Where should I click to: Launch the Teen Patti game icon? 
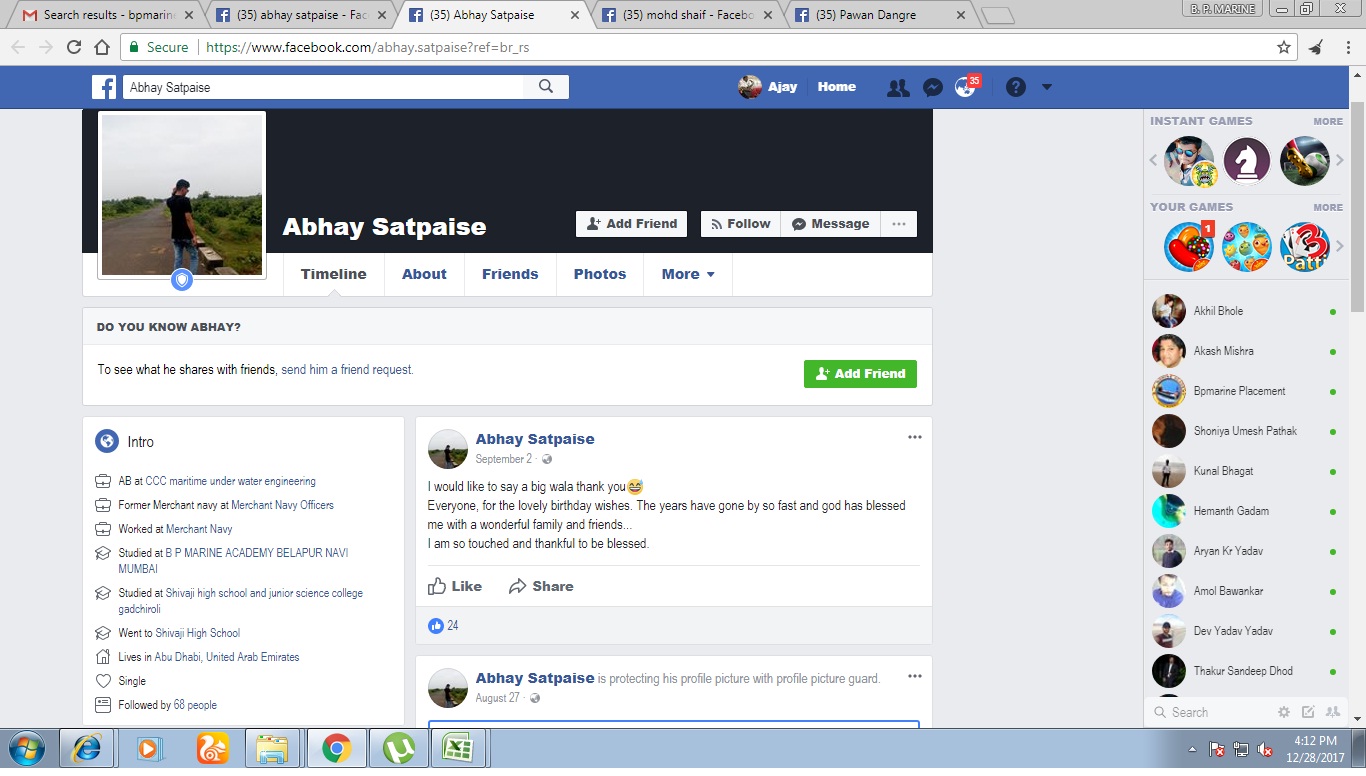tap(1305, 247)
